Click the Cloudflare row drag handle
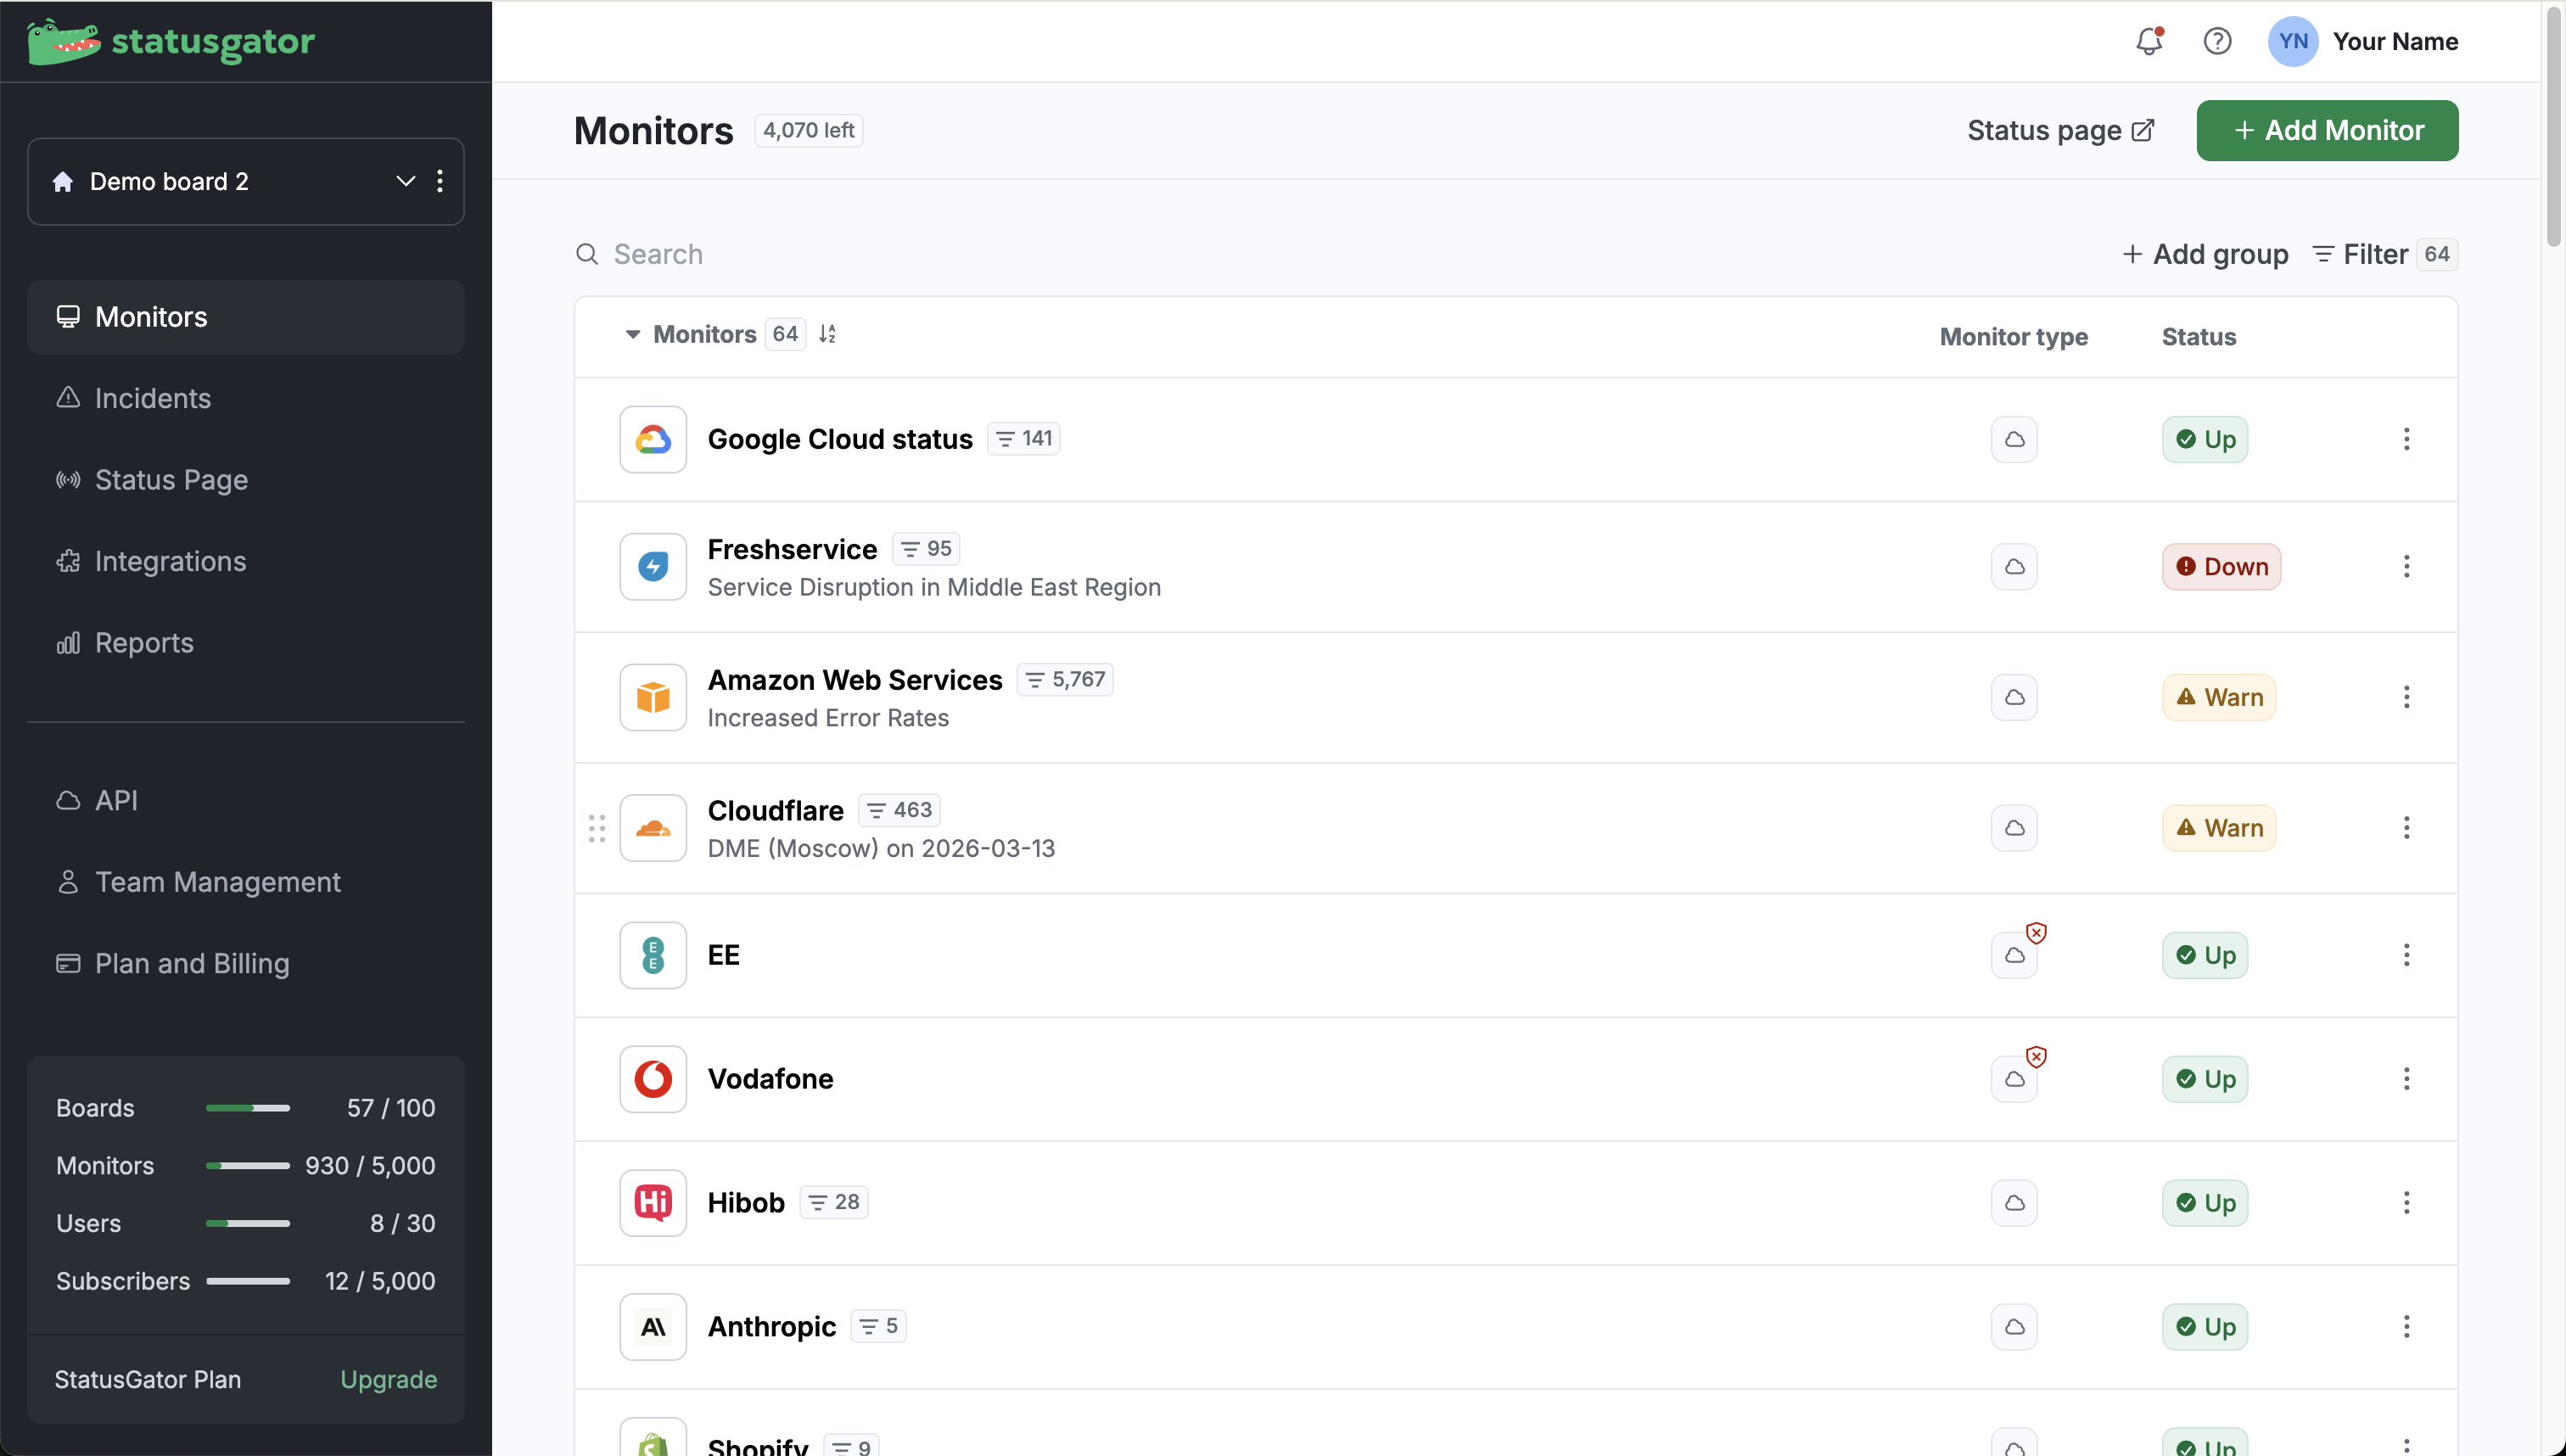Viewport: 2566px width, 1456px height. [597, 828]
